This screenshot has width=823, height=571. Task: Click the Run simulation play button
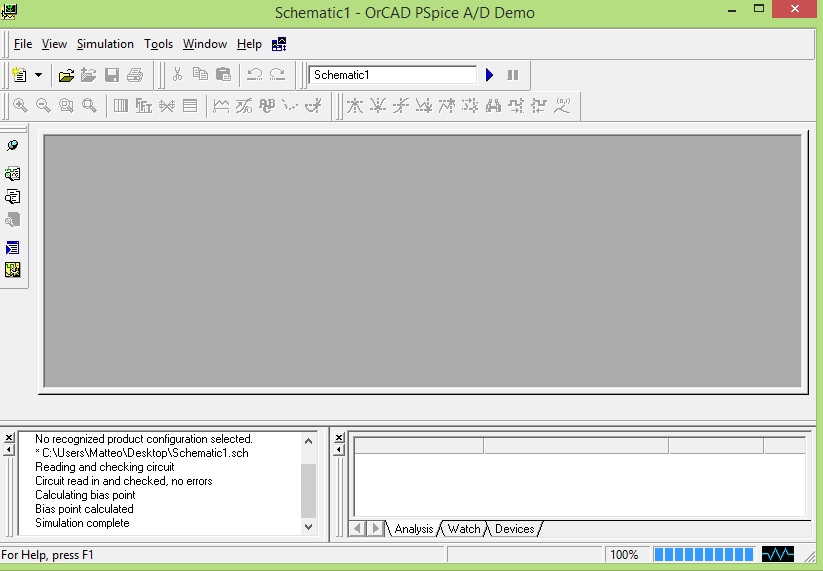pos(490,75)
